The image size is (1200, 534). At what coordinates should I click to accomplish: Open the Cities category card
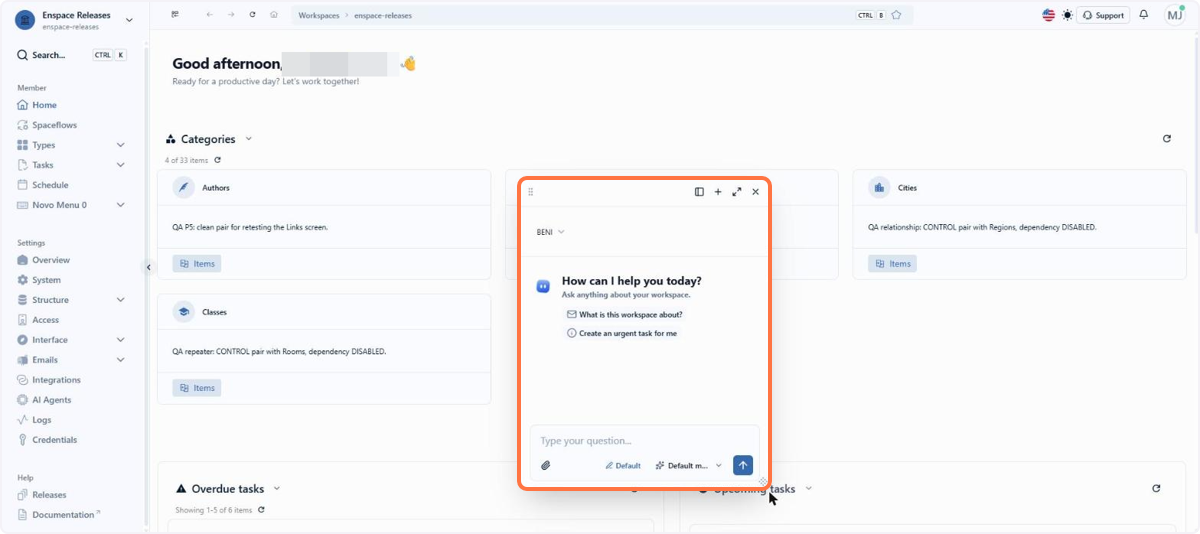1019,224
